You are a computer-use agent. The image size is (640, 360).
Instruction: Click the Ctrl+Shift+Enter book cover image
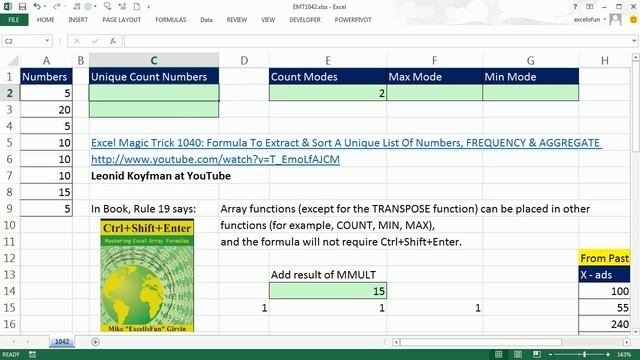(x=147, y=276)
